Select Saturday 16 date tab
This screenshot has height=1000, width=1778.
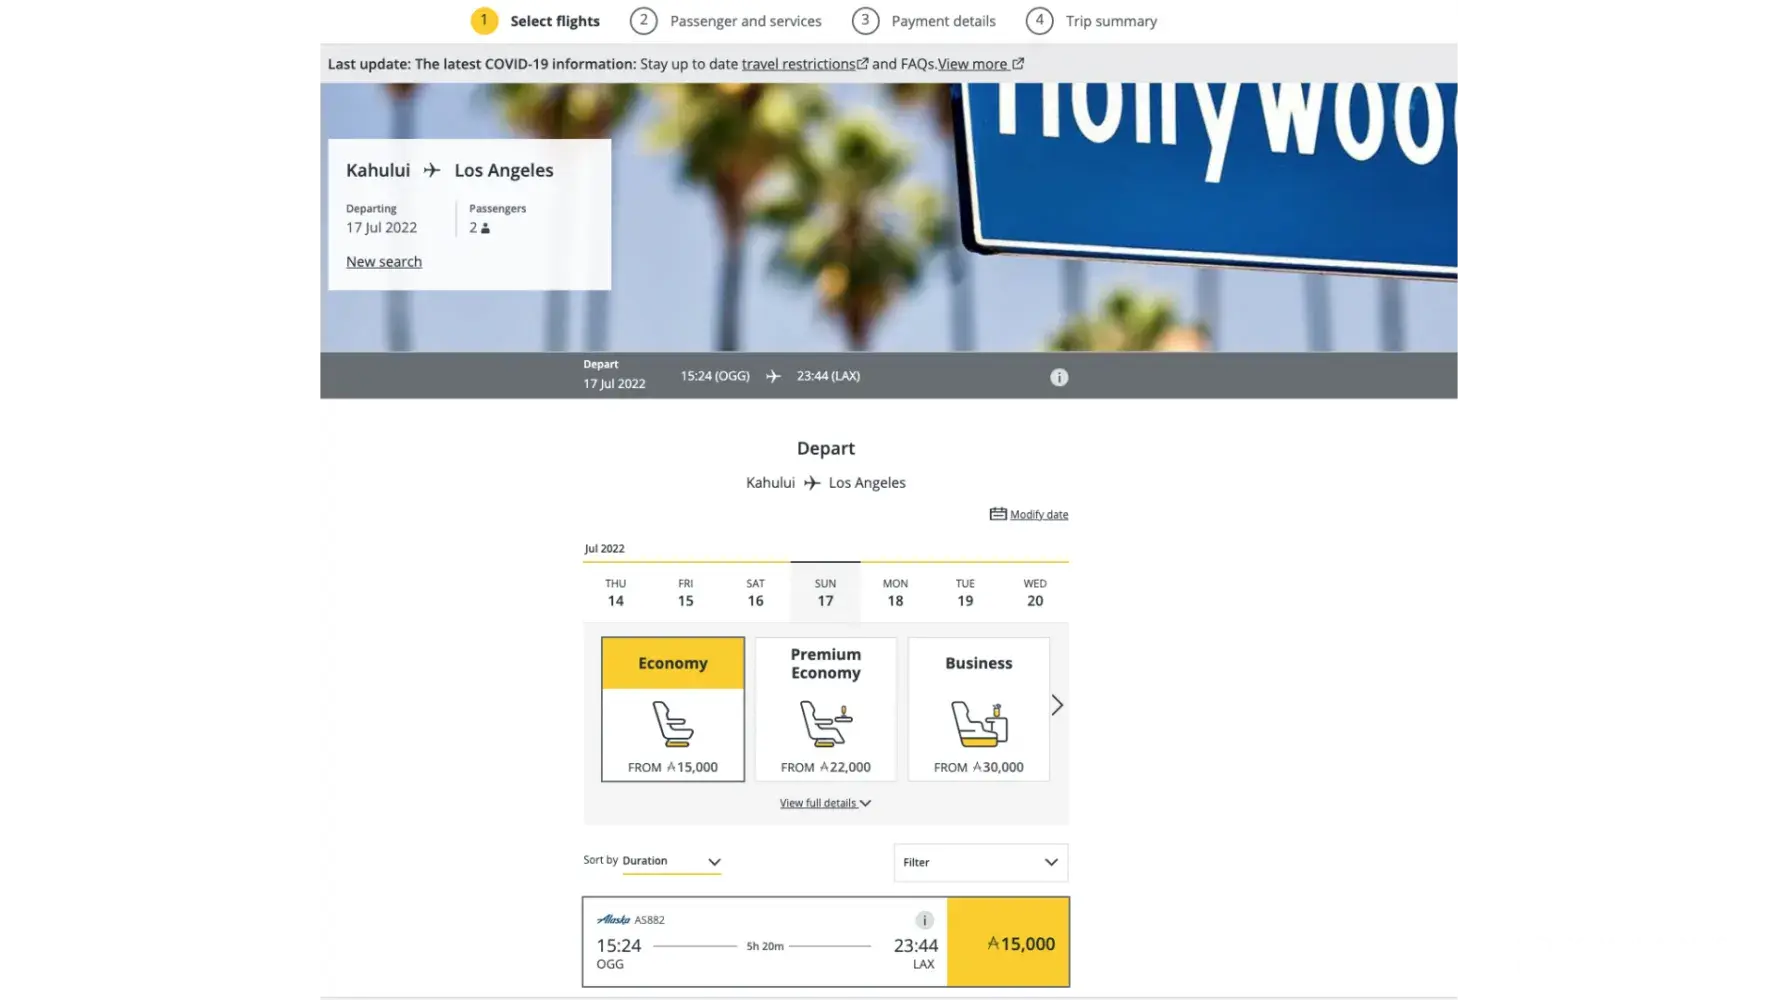pos(756,593)
